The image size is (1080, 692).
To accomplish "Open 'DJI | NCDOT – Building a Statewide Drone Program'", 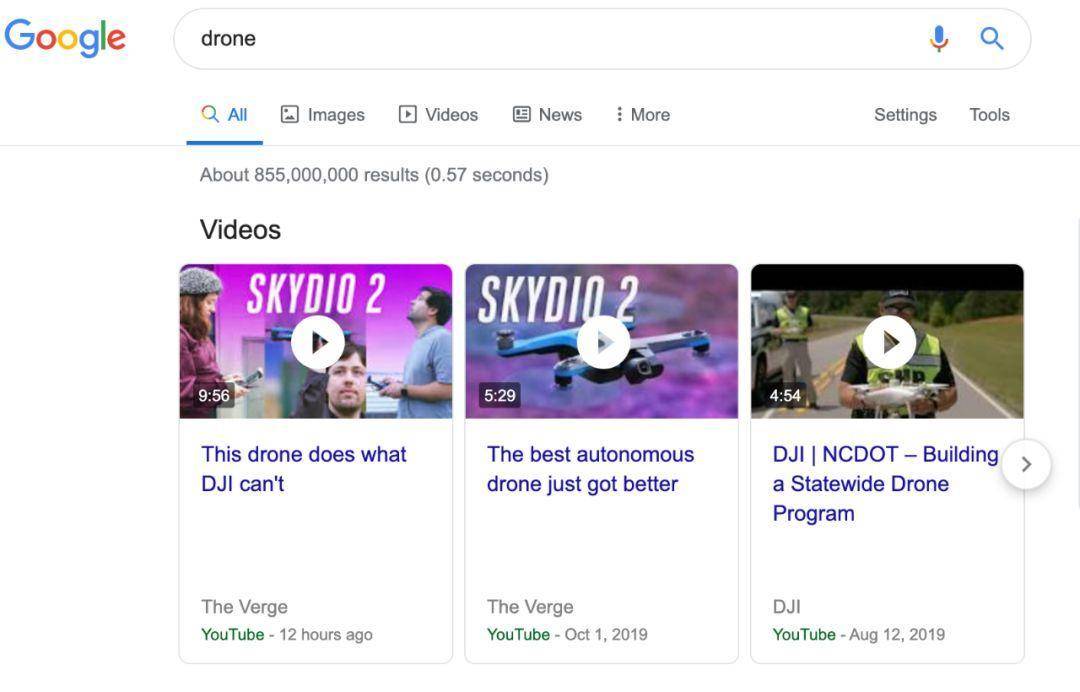I will coord(885,484).
